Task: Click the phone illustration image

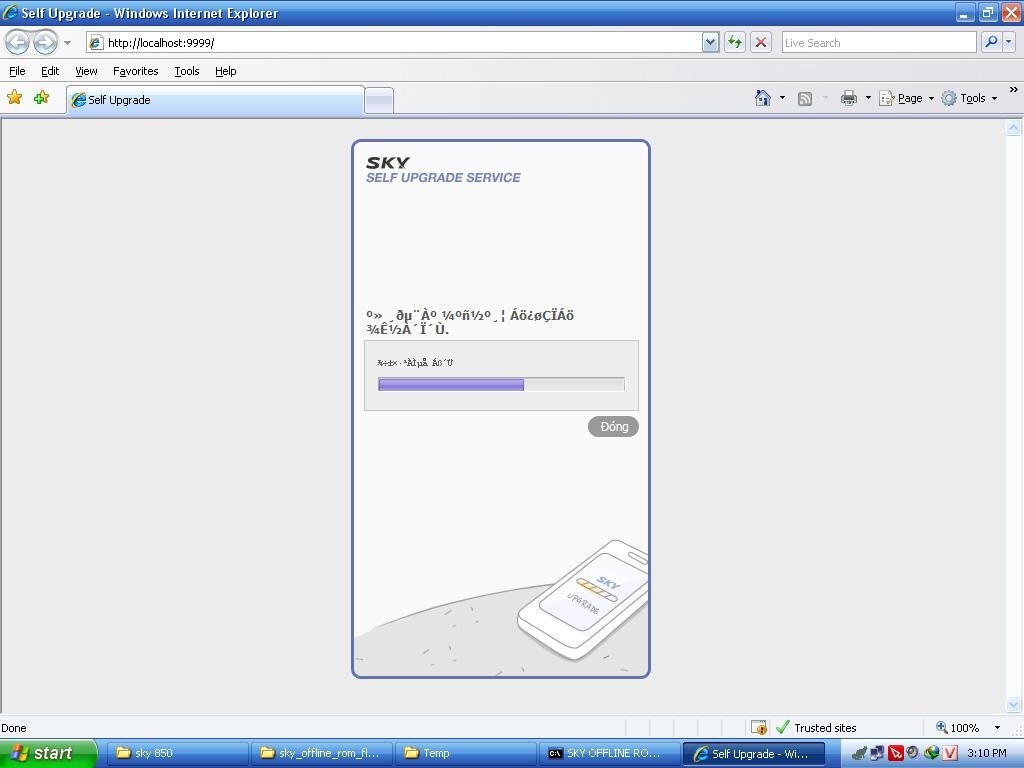Action: 583,600
